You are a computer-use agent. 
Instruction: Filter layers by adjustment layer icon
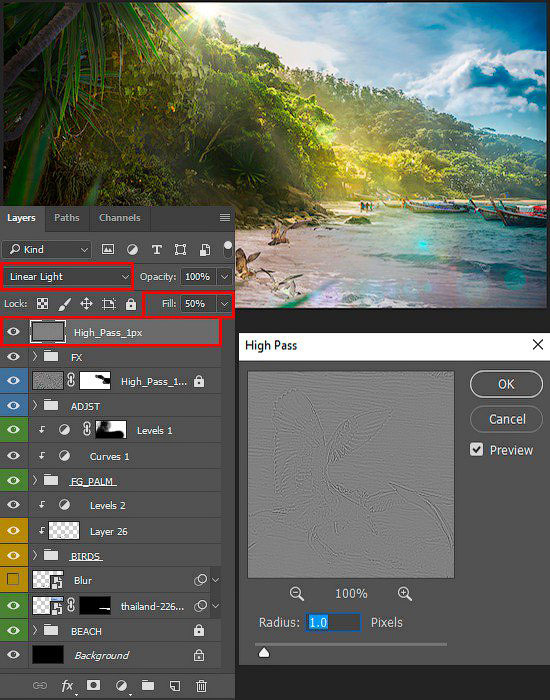tap(132, 249)
